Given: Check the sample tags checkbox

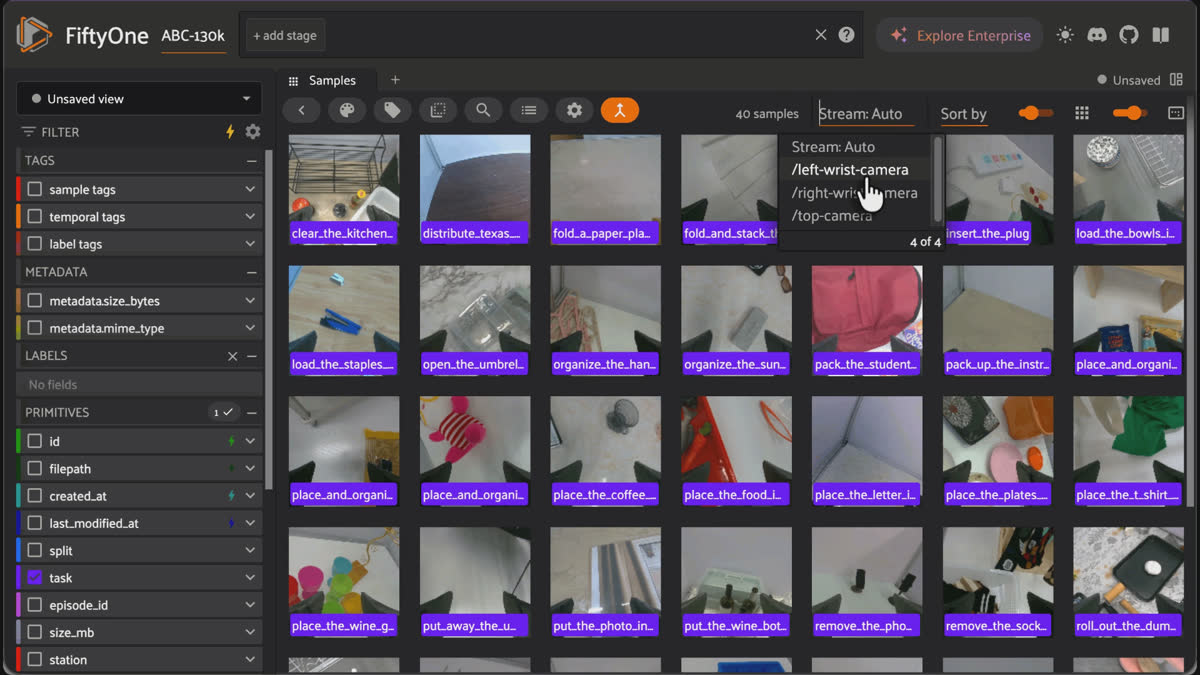Looking at the screenshot, I should [35, 189].
